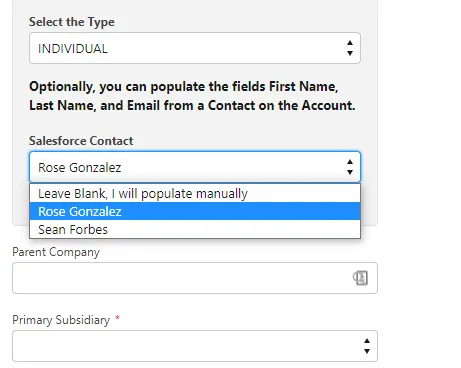This screenshot has height=368, width=461.
Task: Click the Parent Company lookup icon
Action: 360,278
